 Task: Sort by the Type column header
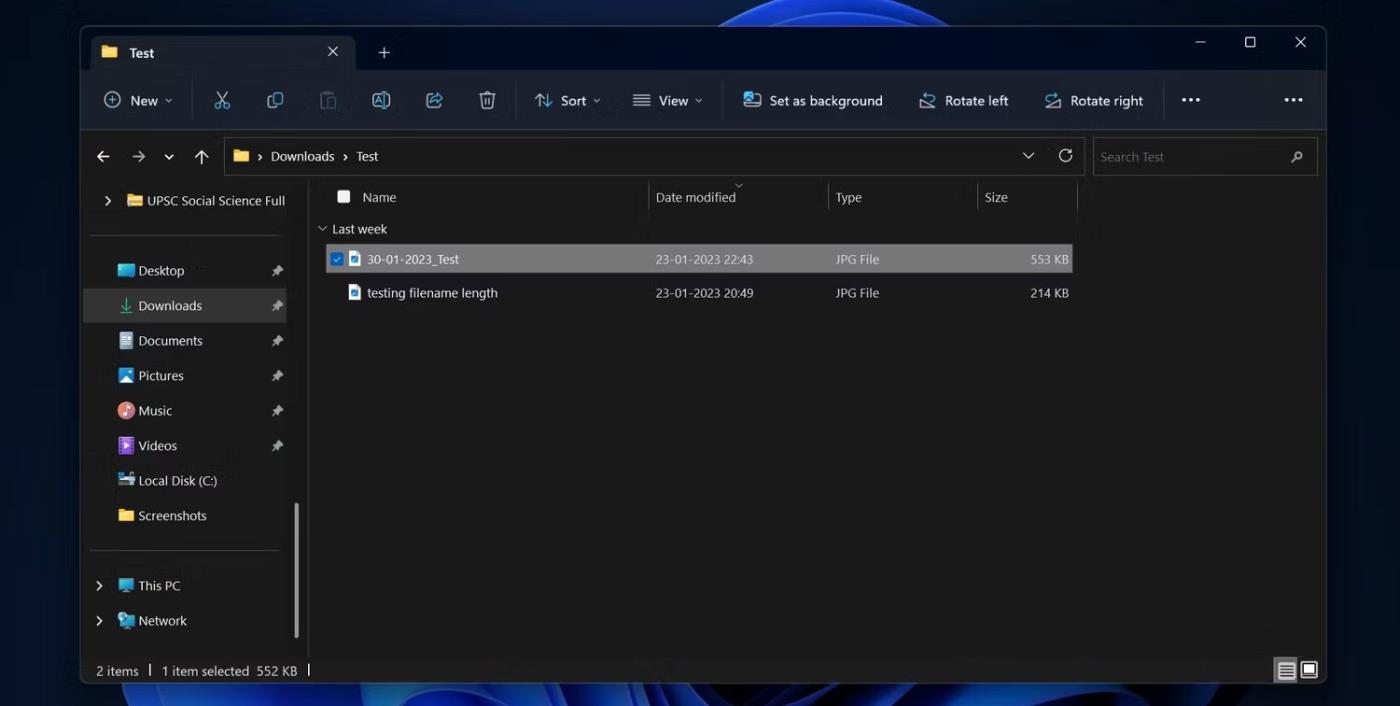(848, 197)
